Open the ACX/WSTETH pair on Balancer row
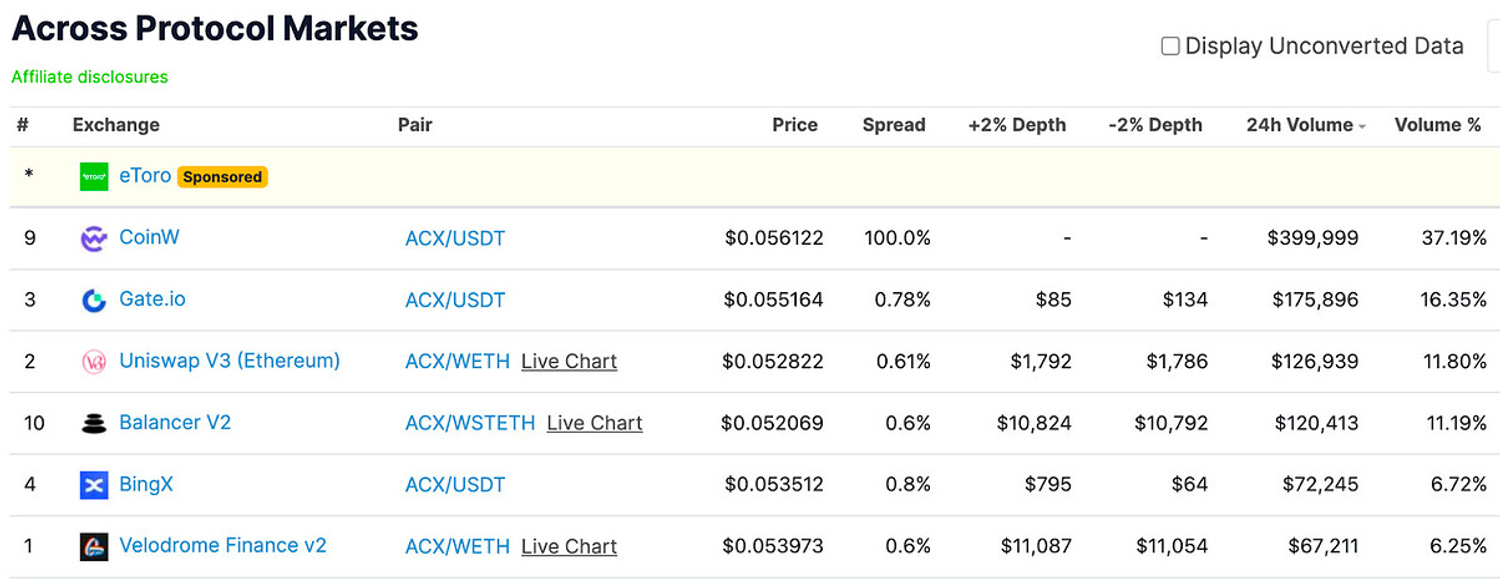Image resolution: width=1500 pixels, height=581 pixels. 470,424
